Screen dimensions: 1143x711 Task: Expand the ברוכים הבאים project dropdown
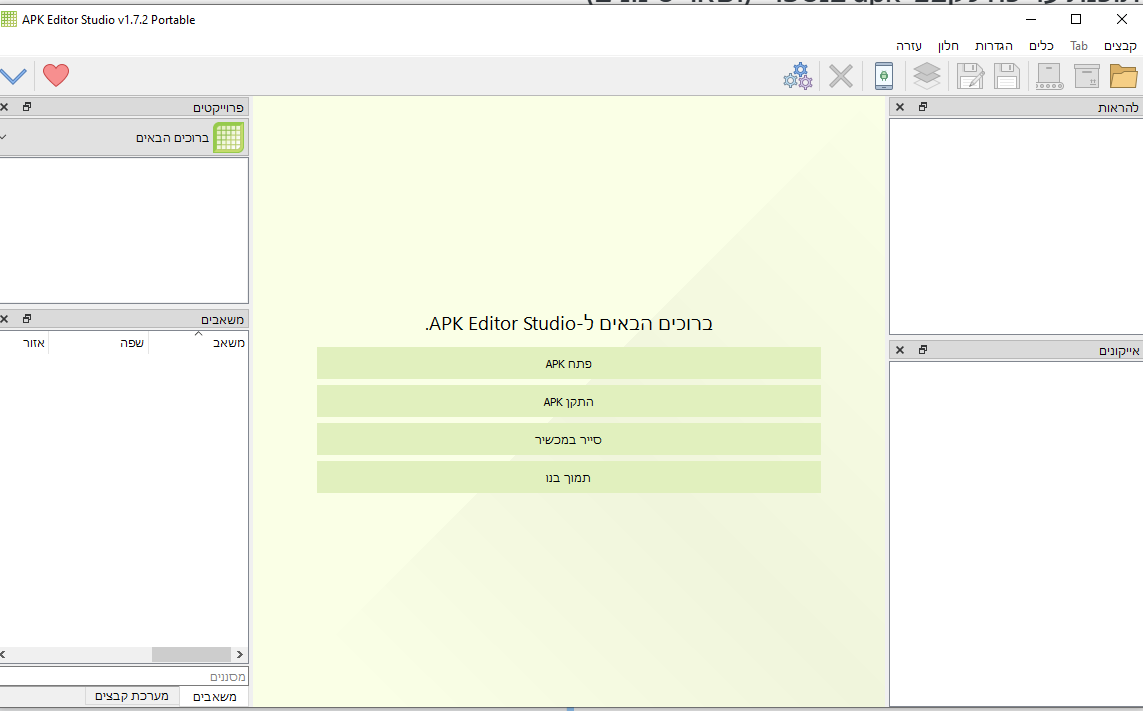(x=4, y=137)
